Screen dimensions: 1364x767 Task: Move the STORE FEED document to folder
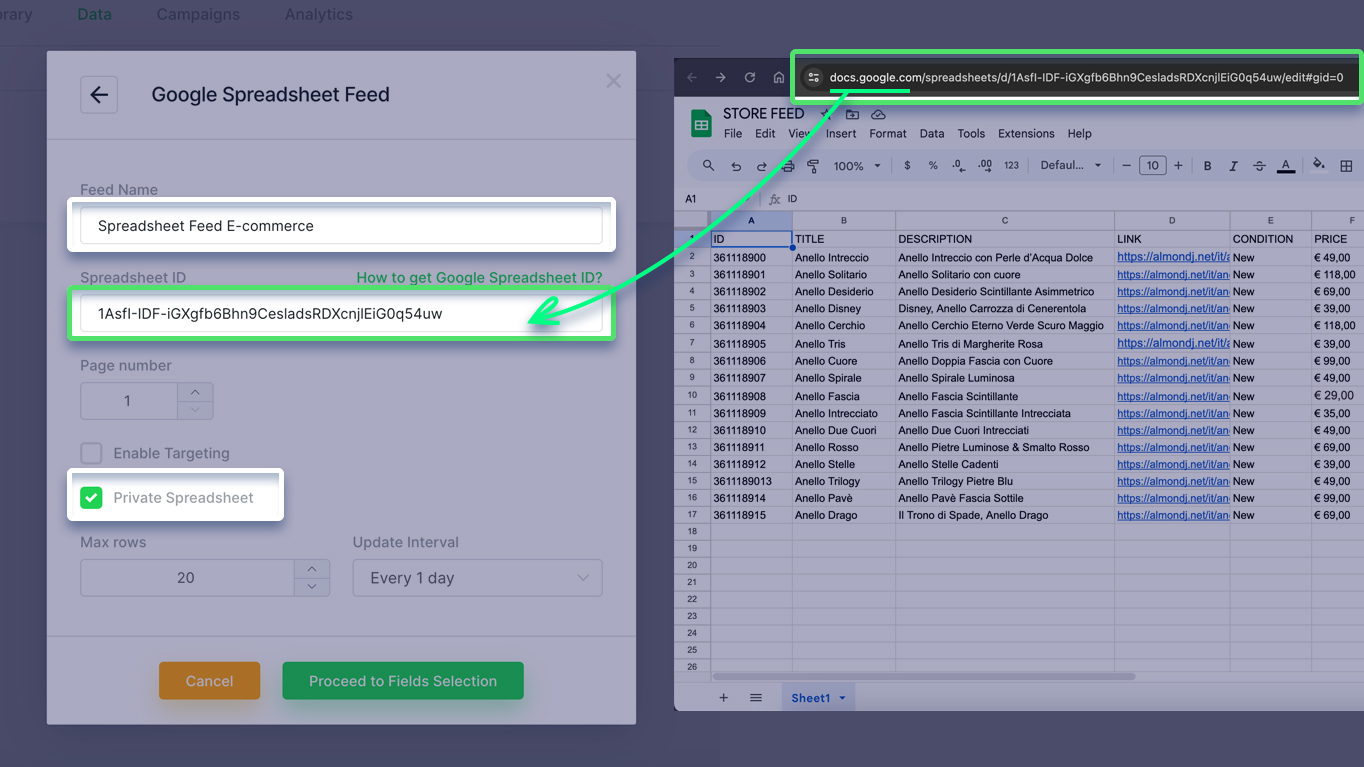852,114
